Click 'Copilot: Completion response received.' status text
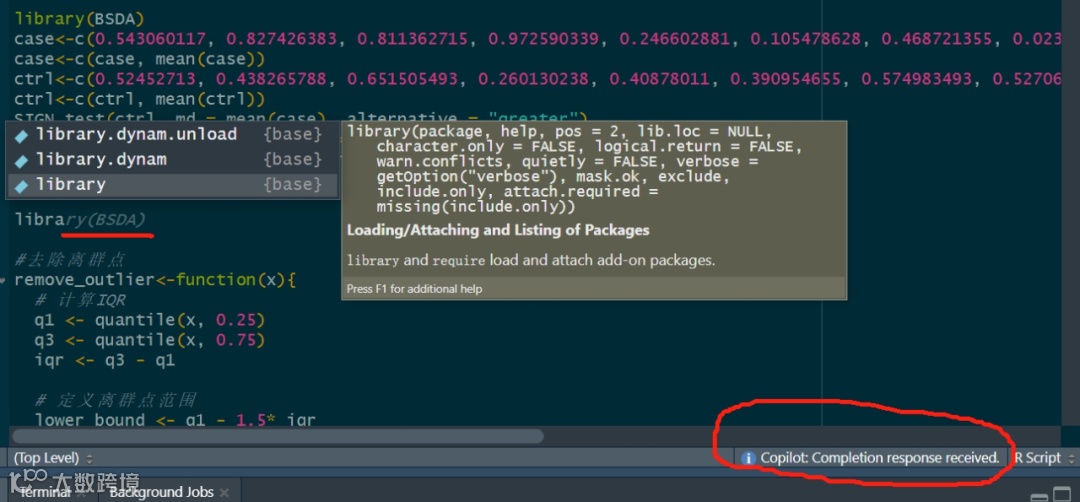1080x502 pixels. pyautogui.click(x=880, y=458)
